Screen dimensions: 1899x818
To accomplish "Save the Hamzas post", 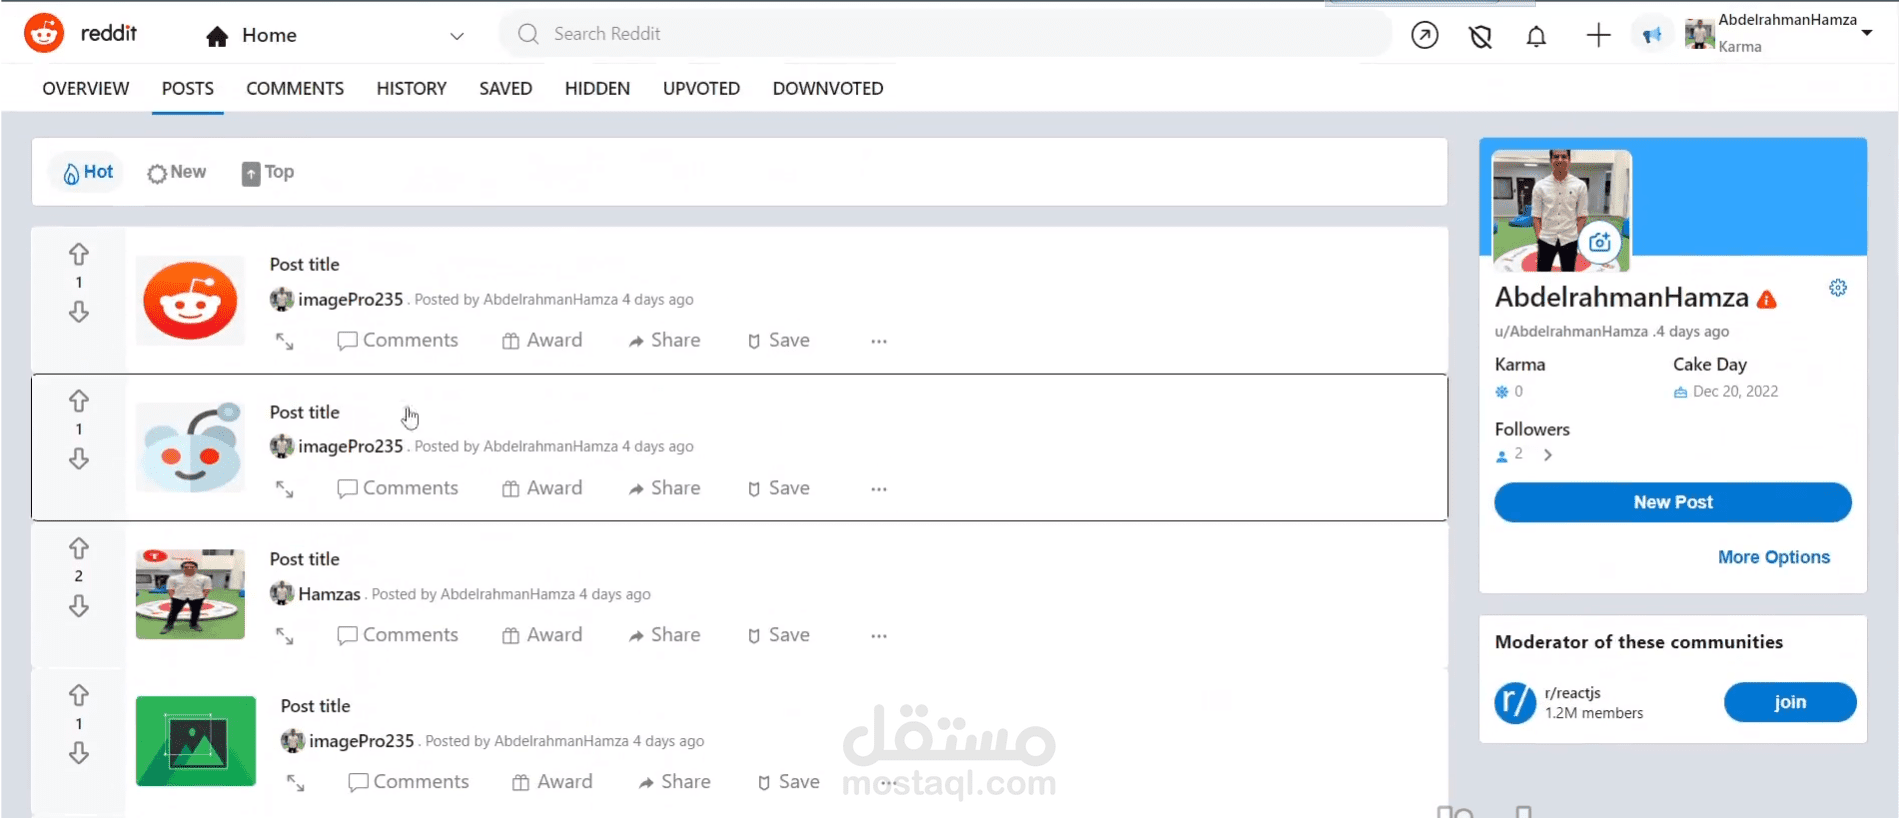I will click(x=778, y=635).
